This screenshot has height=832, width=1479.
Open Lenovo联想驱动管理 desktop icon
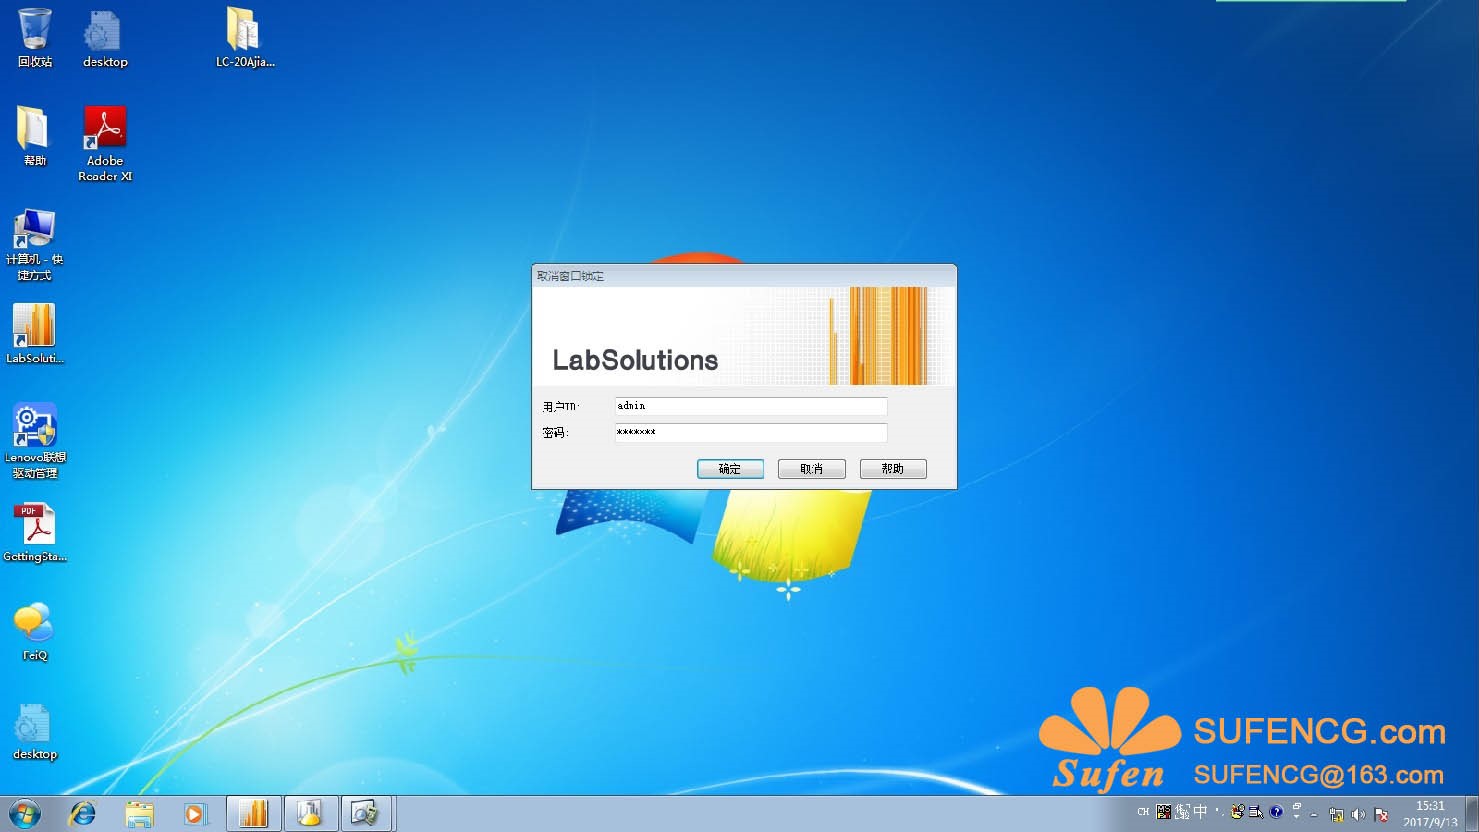point(34,441)
